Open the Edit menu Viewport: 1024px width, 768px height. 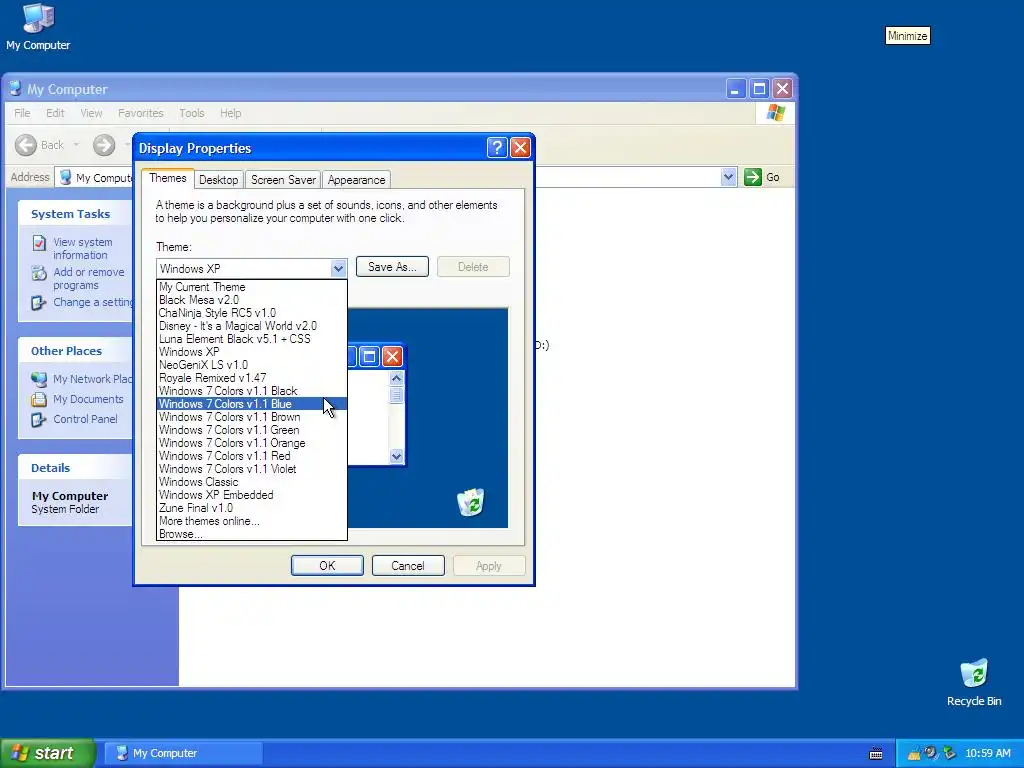point(55,113)
